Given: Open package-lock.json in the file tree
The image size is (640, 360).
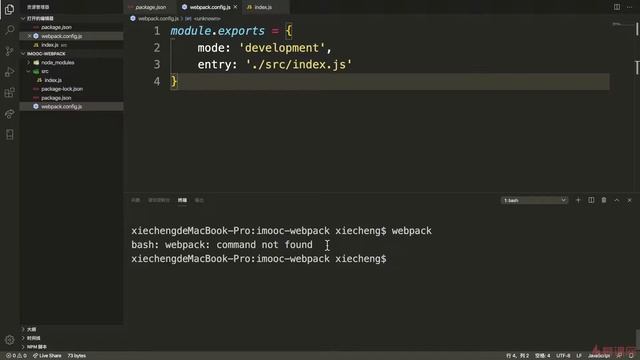Looking at the screenshot, I should 71,89.
